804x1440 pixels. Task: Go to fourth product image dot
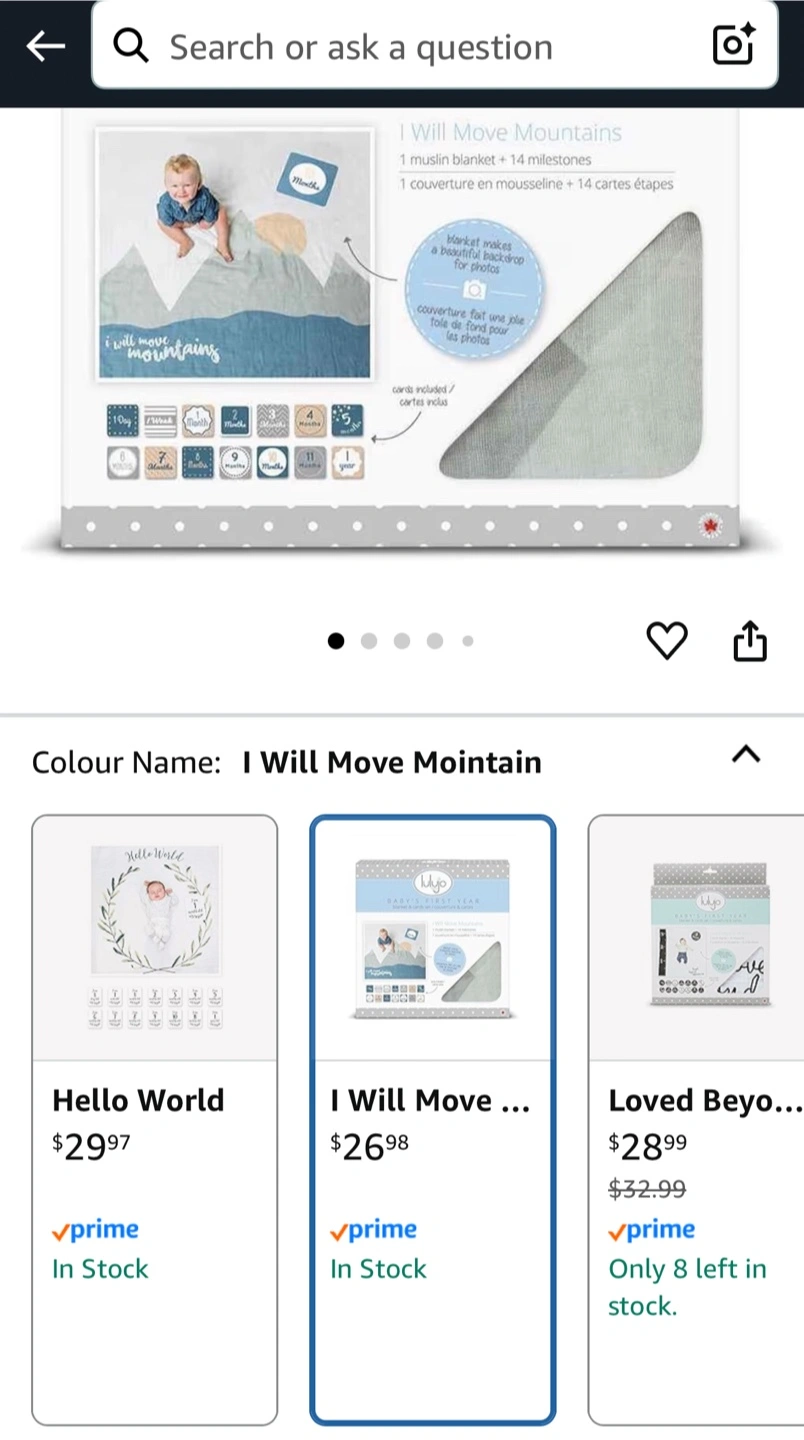(435, 642)
